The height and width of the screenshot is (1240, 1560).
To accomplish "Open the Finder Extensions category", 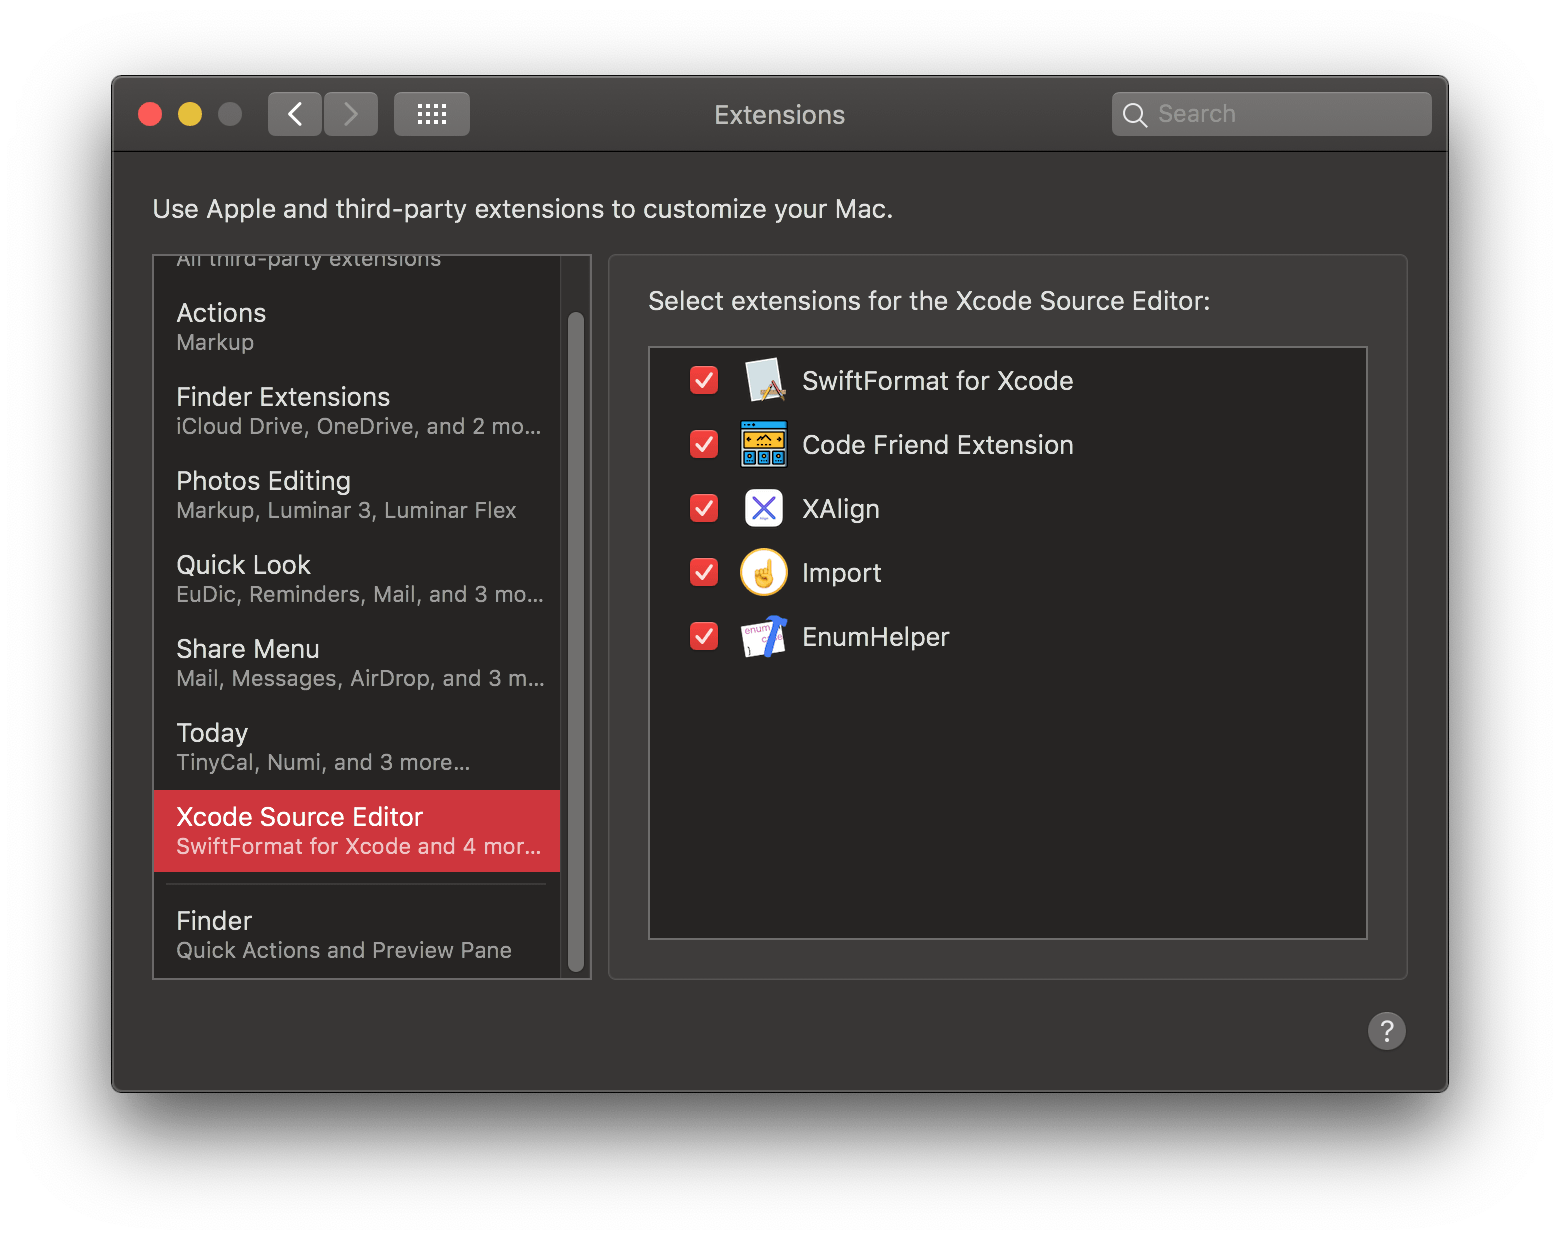I will coord(357,411).
